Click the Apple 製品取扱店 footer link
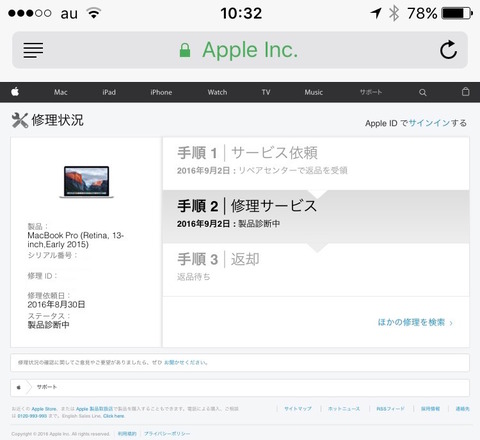 coord(94,409)
